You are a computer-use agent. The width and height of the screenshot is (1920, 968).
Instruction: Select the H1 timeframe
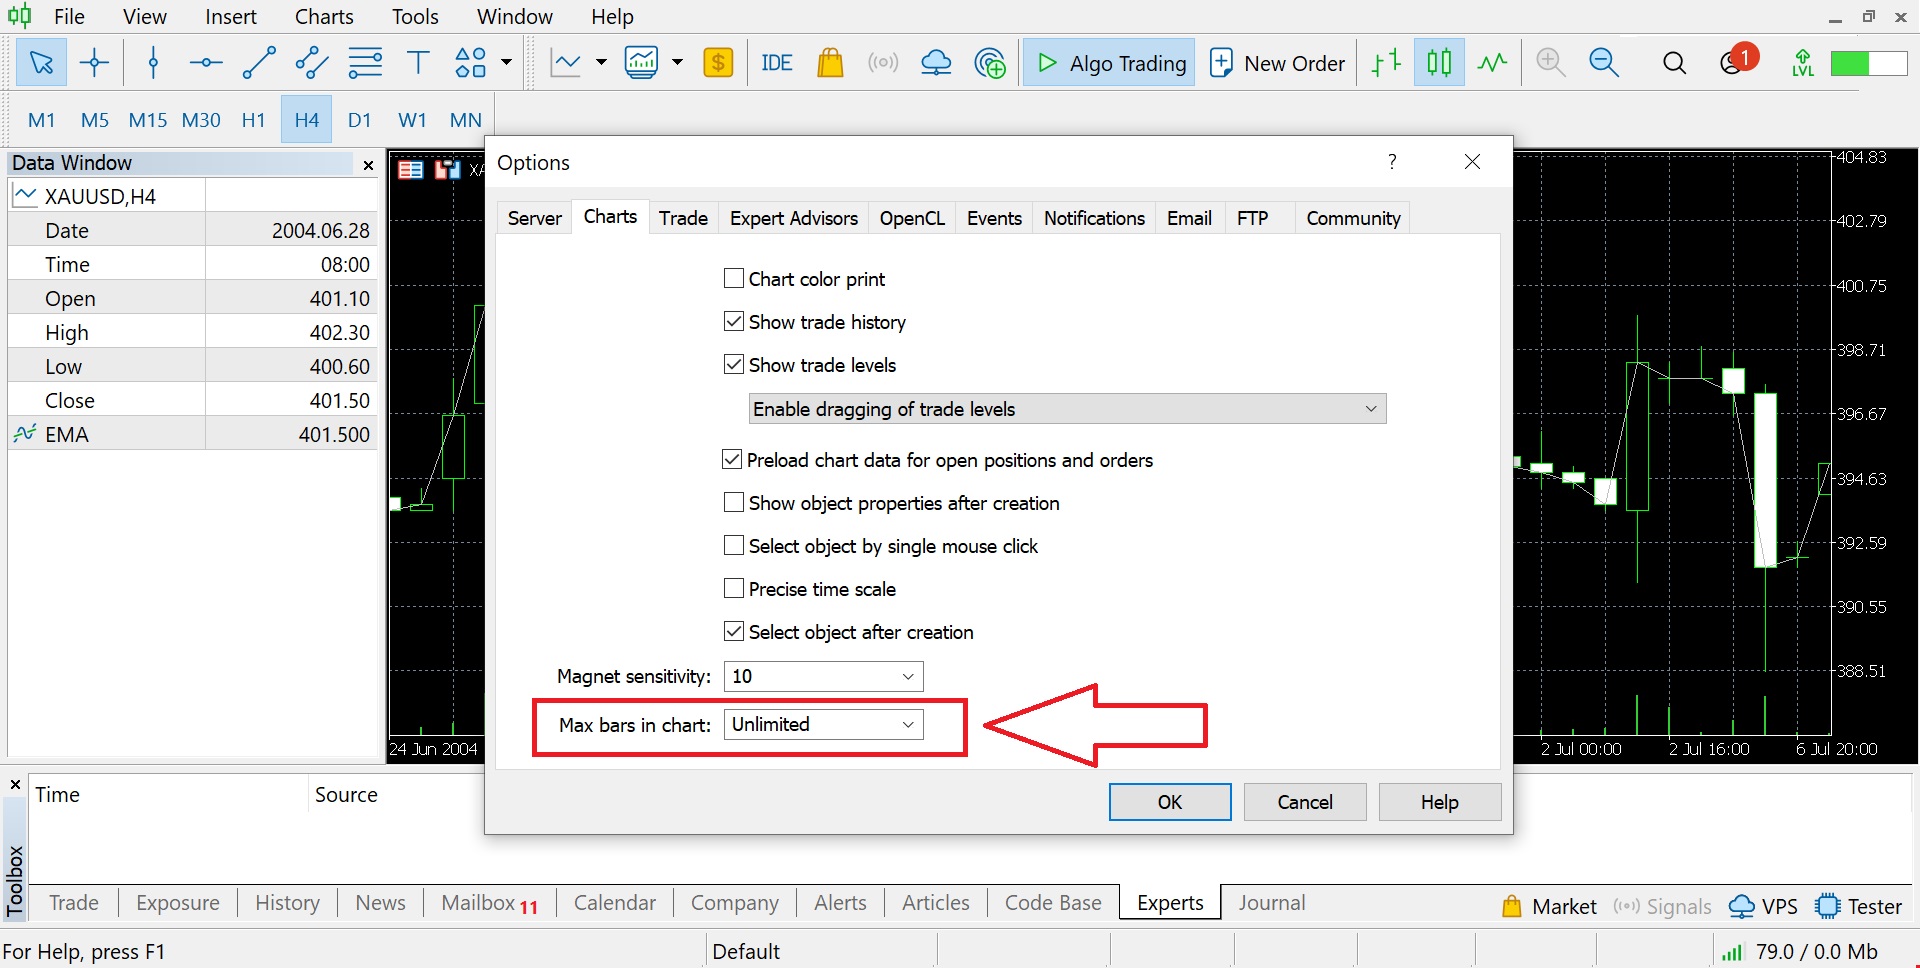[252, 119]
